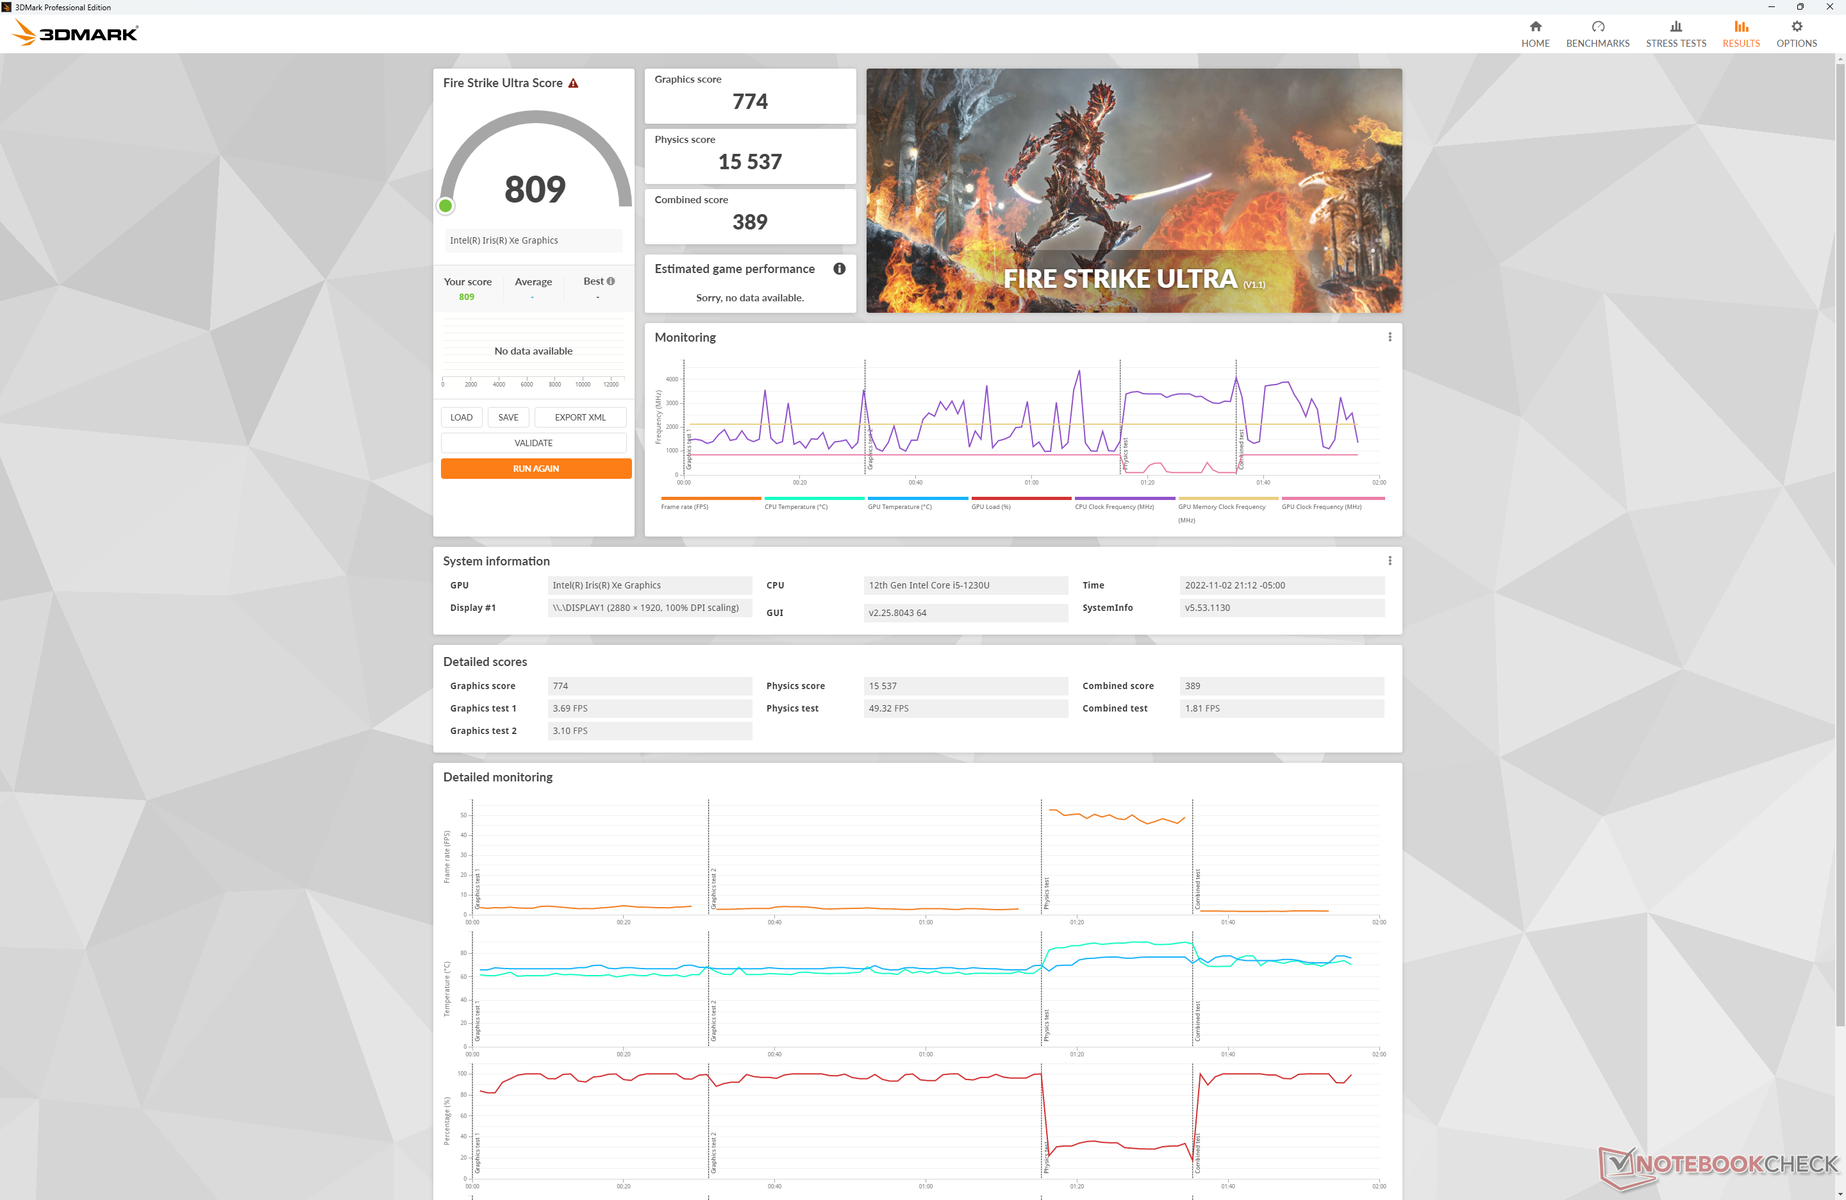Open the Home section icon
Screen dimensions: 1846x1200
tap(1535, 27)
